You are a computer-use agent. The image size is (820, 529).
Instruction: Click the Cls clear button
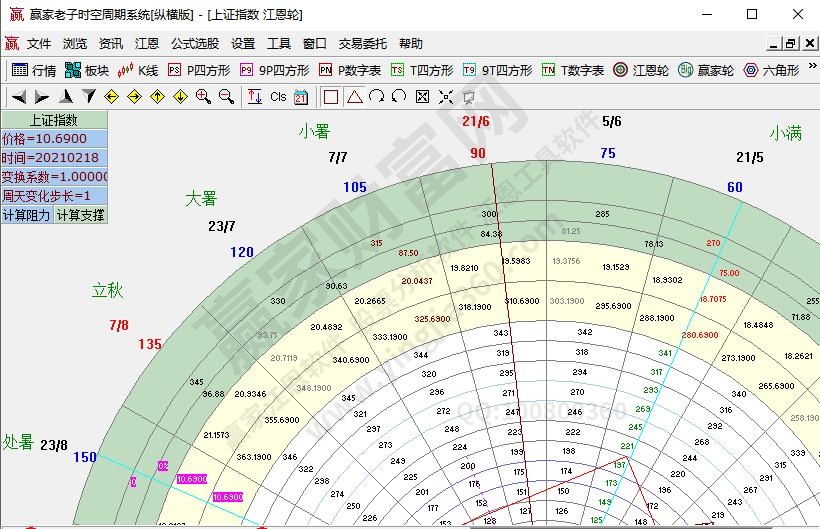pyautogui.click(x=278, y=97)
